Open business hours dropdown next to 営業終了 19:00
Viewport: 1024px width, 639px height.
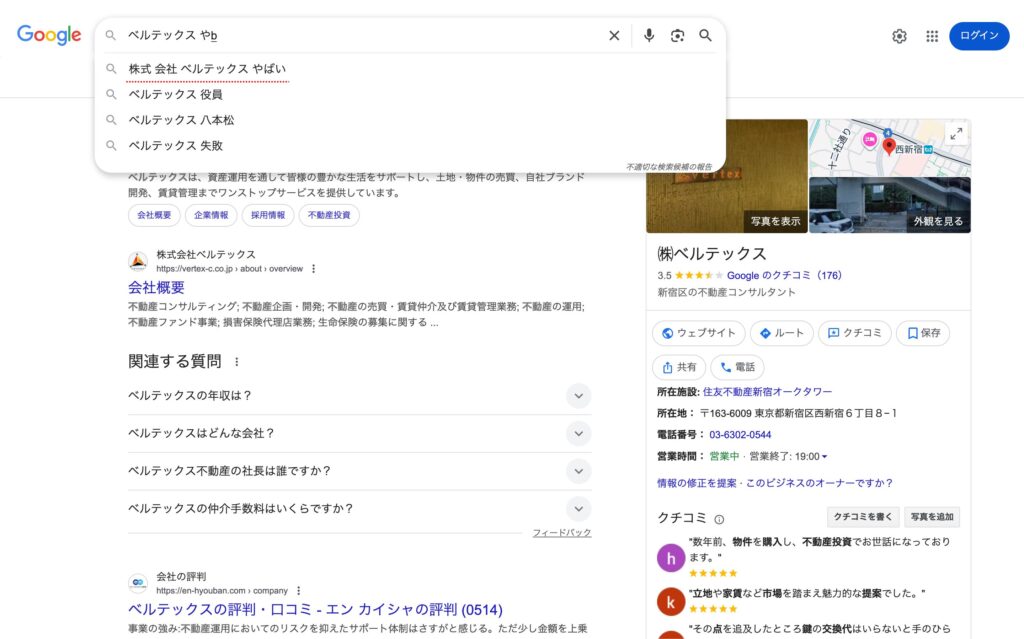coord(824,457)
